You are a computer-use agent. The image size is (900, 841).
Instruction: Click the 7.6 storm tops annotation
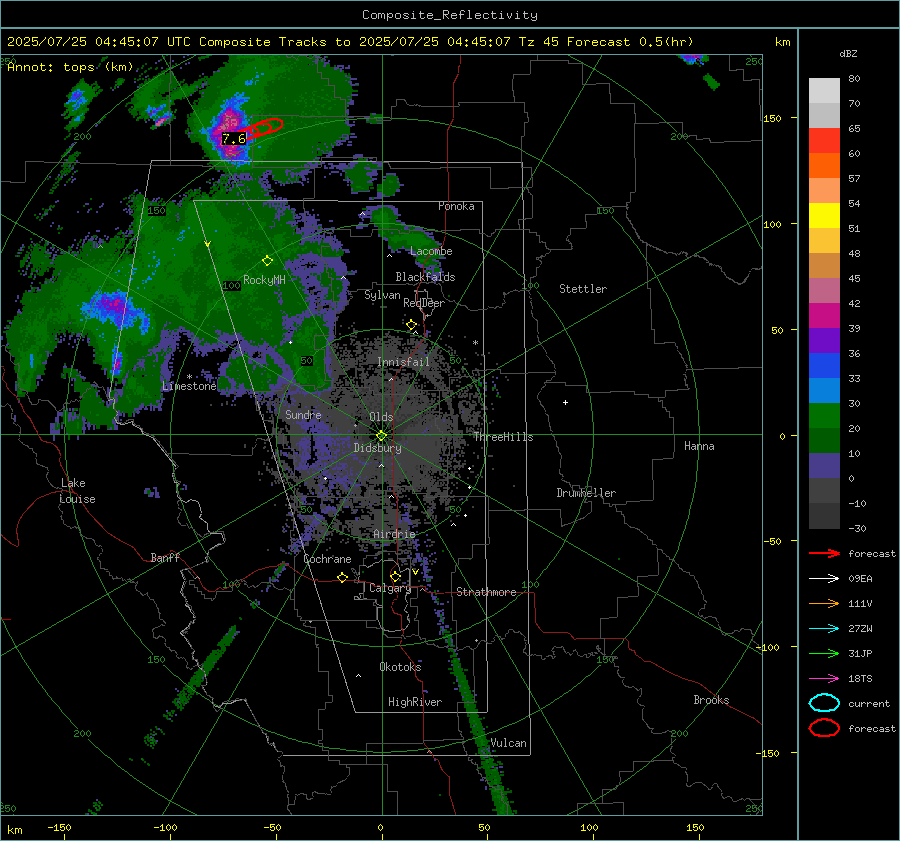coord(234,138)
